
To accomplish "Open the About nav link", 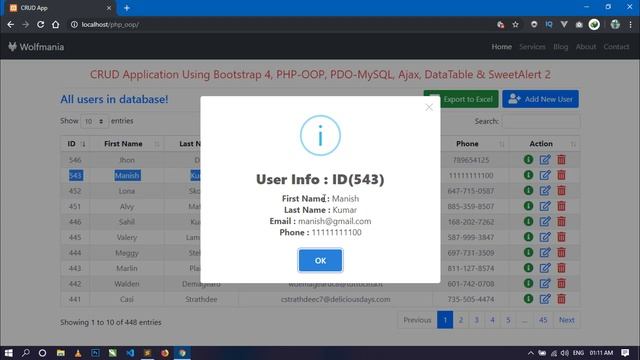I will [x=586, y=47].
